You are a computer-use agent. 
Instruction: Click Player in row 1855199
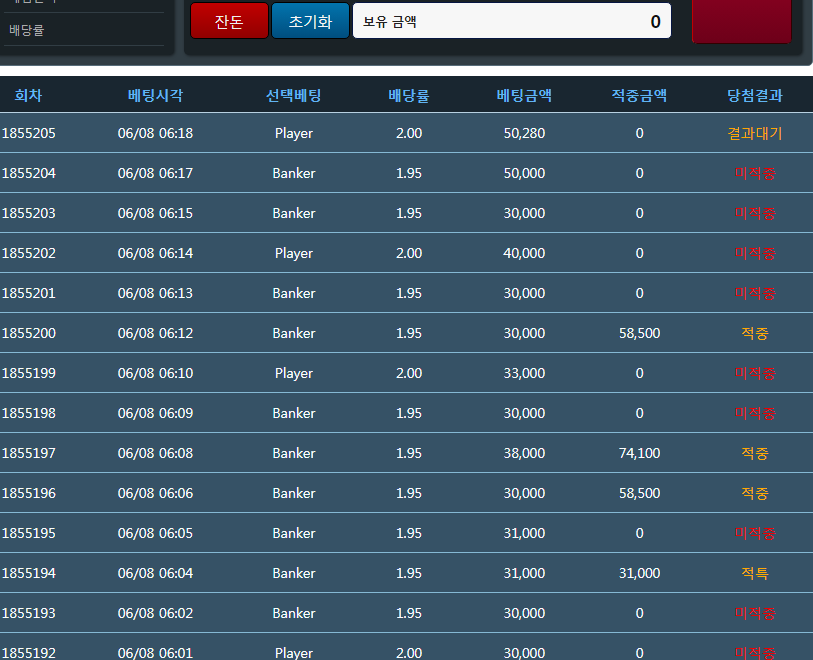pyautogui.click(x=293, y=373)
